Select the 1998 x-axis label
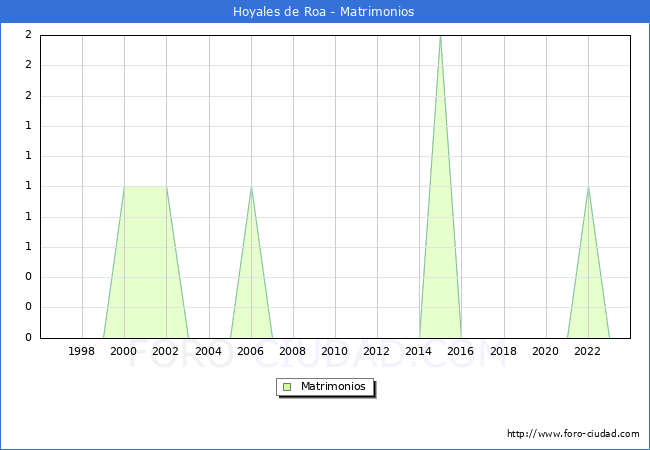 click(82, 351)
